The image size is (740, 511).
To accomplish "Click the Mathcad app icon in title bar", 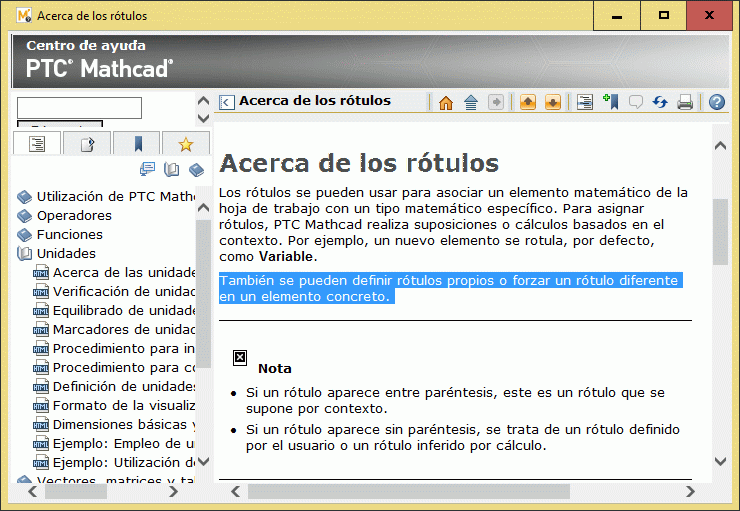I will click(24, 16).
